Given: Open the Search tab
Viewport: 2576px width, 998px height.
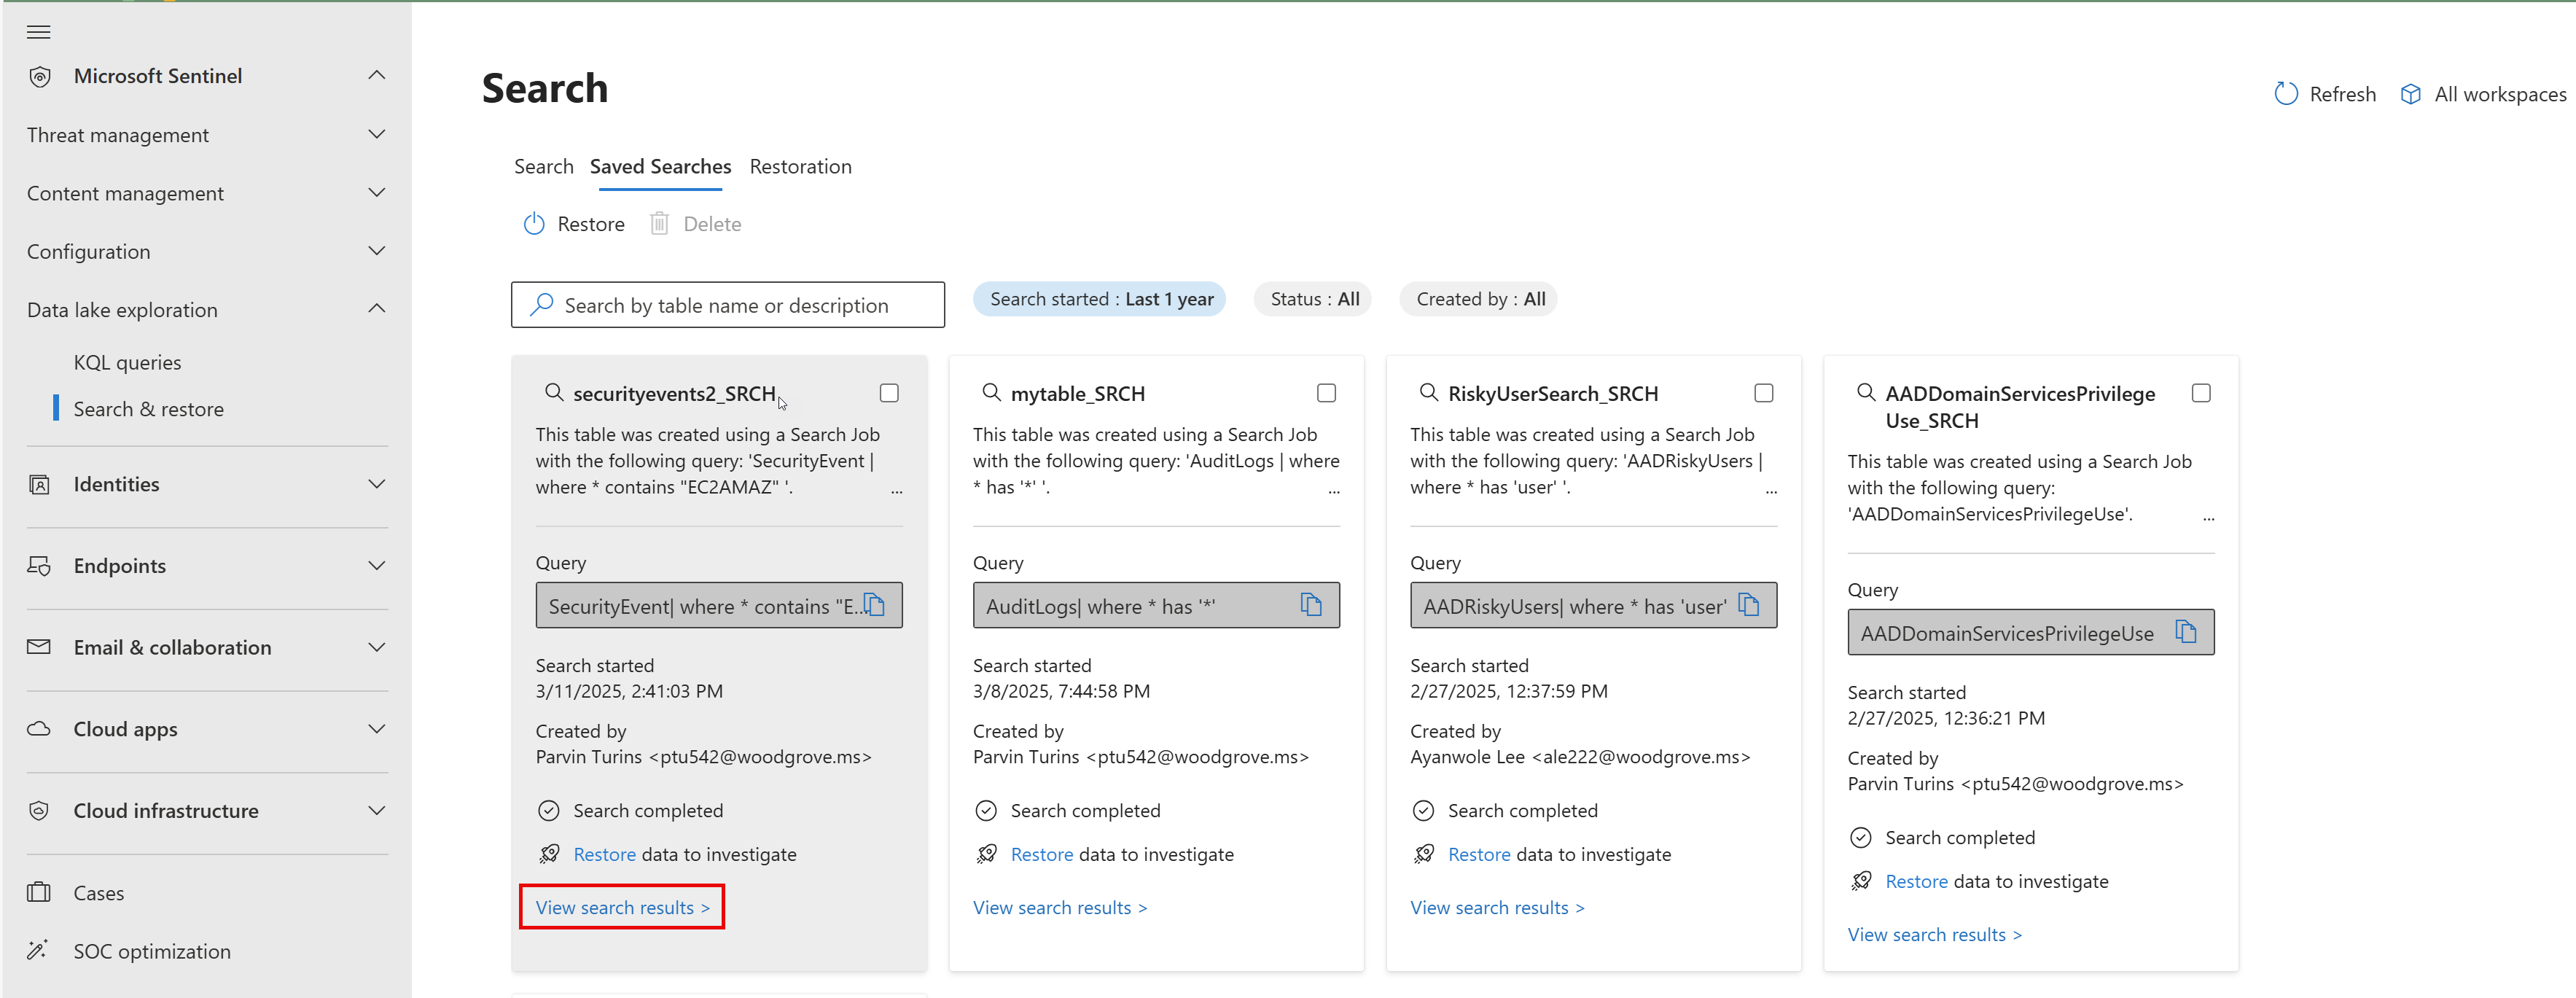Looking at the screenshot, I should (x=543, y=167).
